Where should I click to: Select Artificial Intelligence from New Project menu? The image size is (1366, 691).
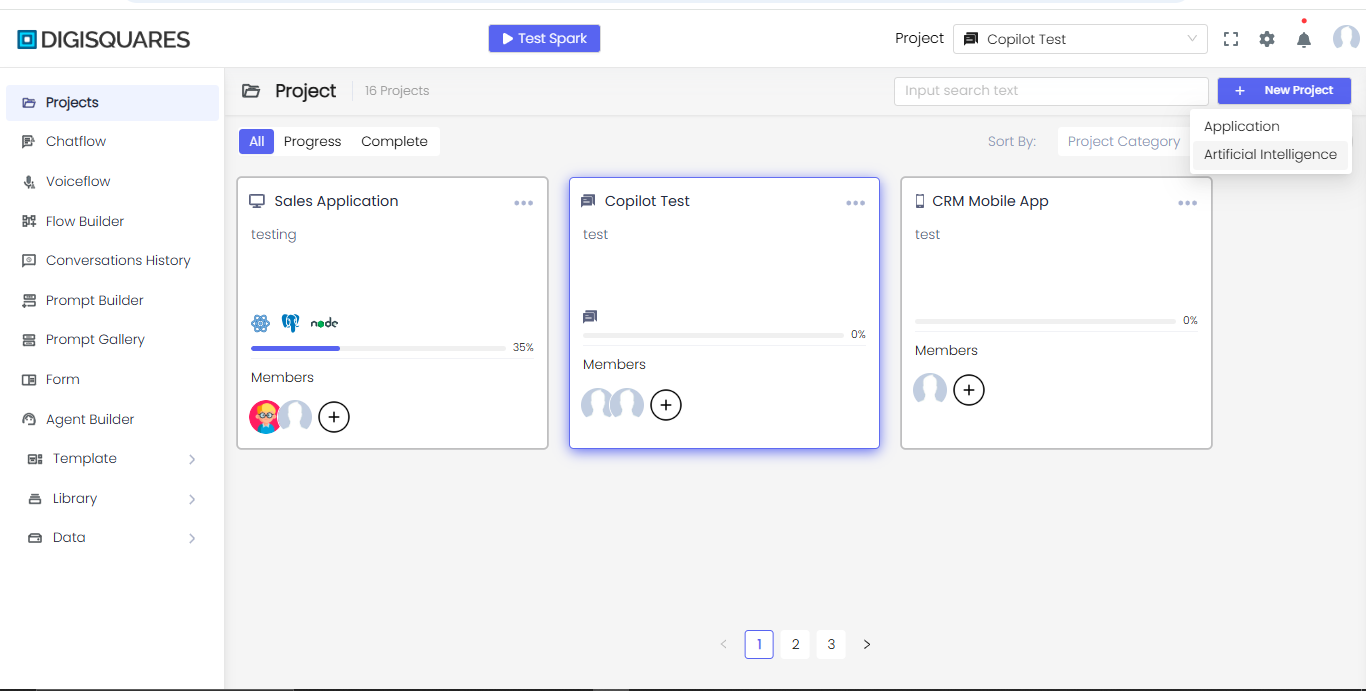1270,155
